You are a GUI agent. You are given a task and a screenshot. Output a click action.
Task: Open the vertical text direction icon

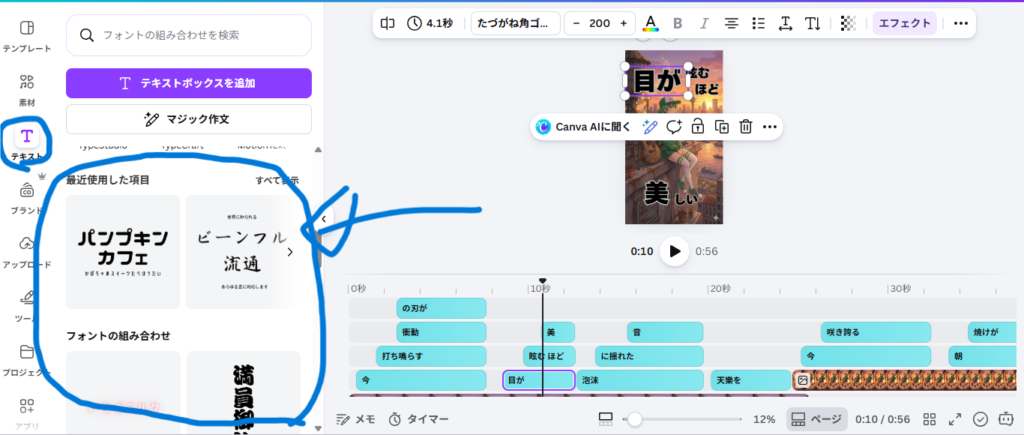point(813,23)
